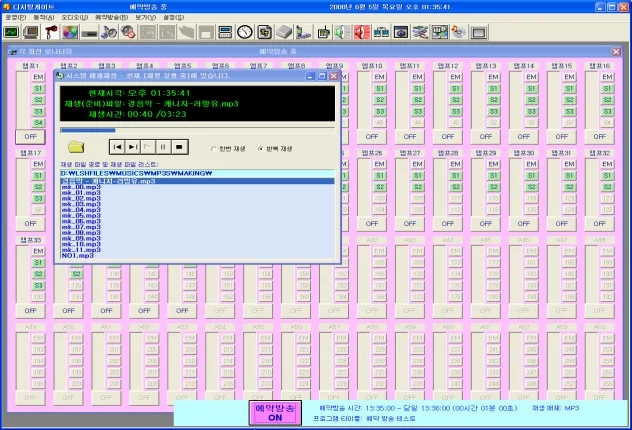
Task: Click the stacked documents toolbar icon
Action: [264, 32]
